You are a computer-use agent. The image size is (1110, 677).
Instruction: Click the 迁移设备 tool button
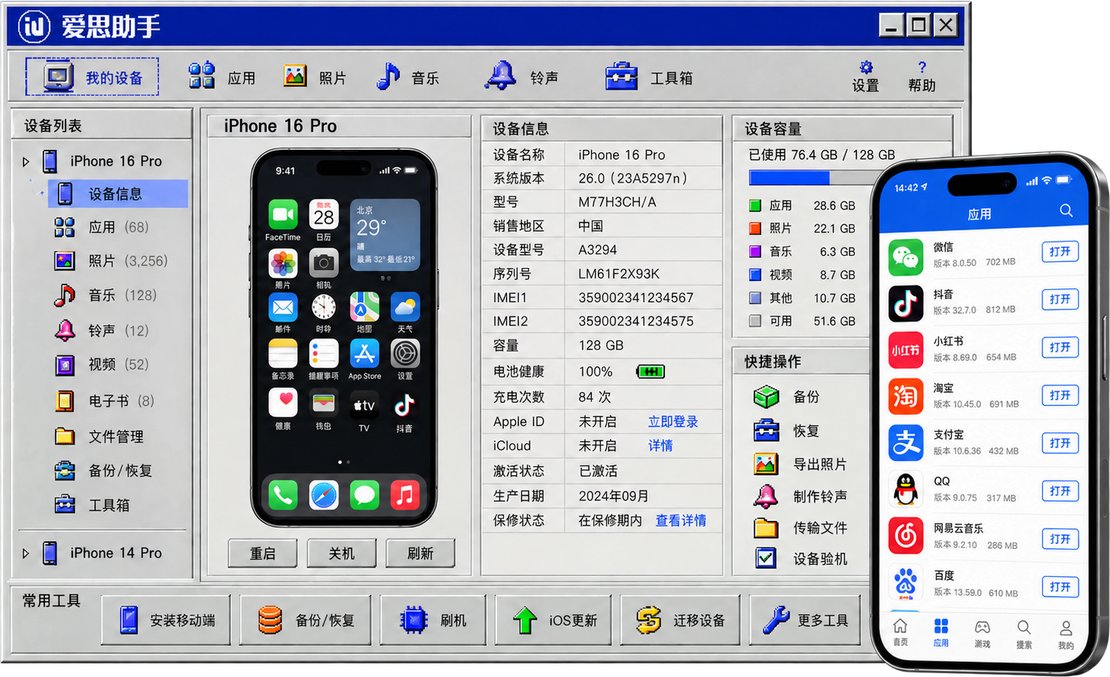680,620
